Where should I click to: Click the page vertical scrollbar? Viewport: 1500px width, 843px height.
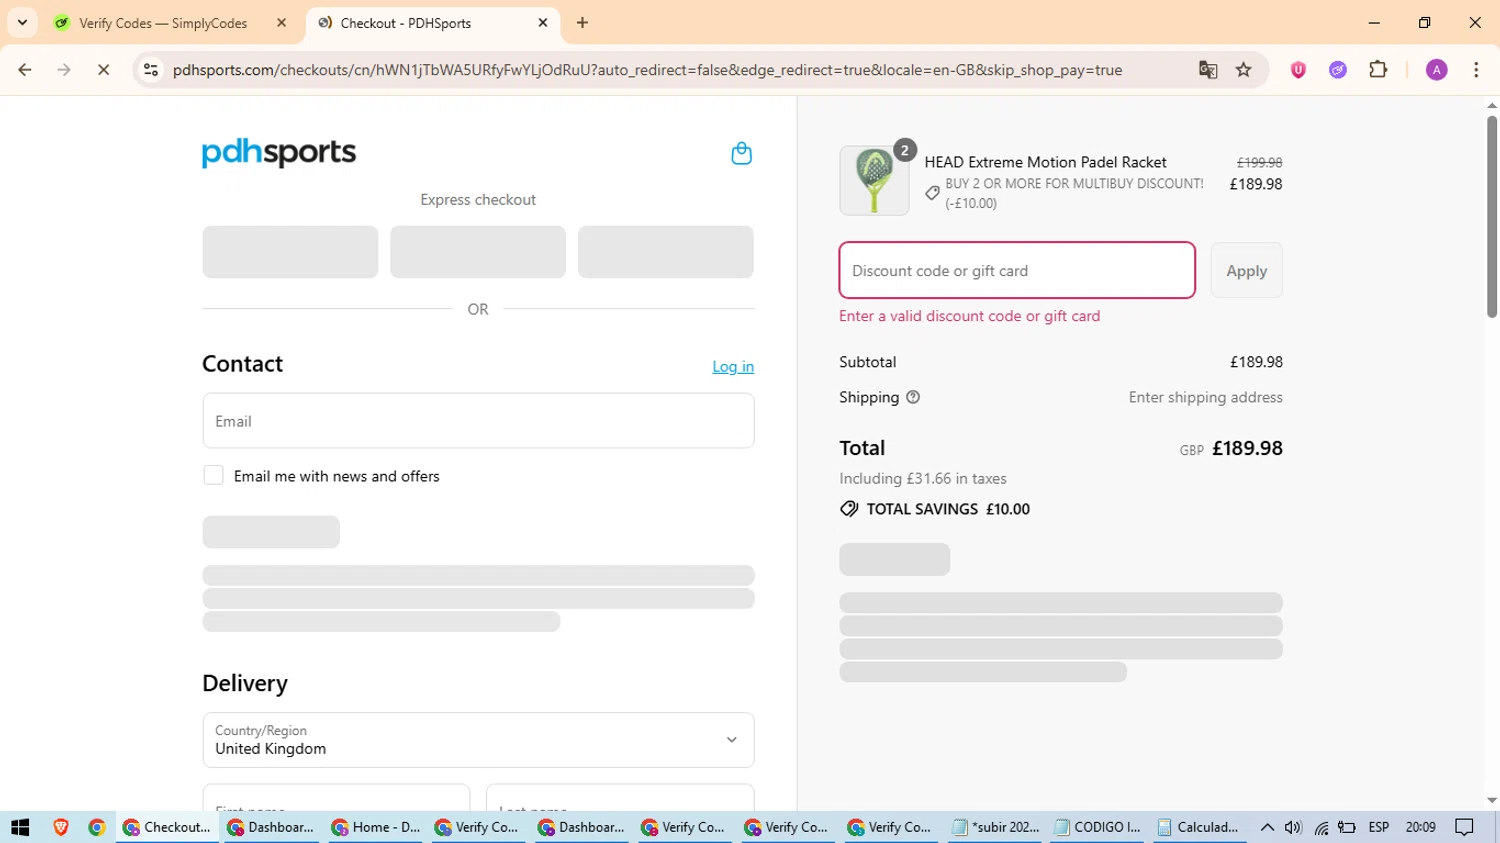click(x=1492, y=217)
